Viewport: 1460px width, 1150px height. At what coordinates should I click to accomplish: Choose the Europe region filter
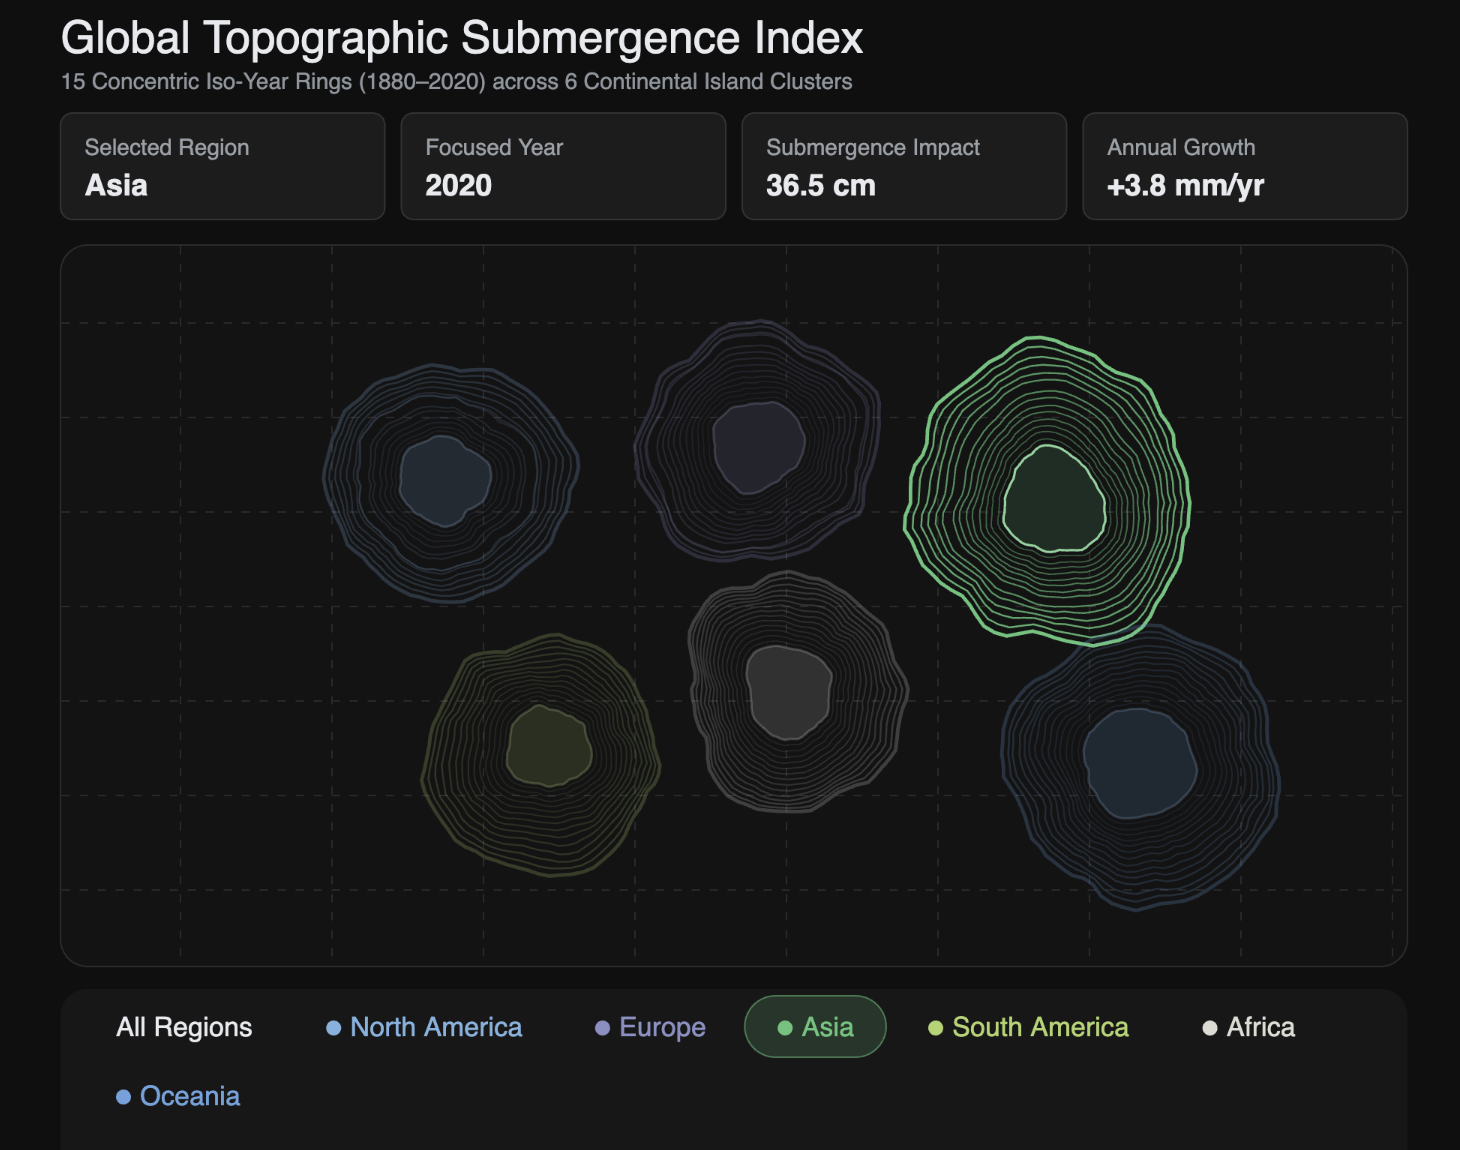point(650,1027)
